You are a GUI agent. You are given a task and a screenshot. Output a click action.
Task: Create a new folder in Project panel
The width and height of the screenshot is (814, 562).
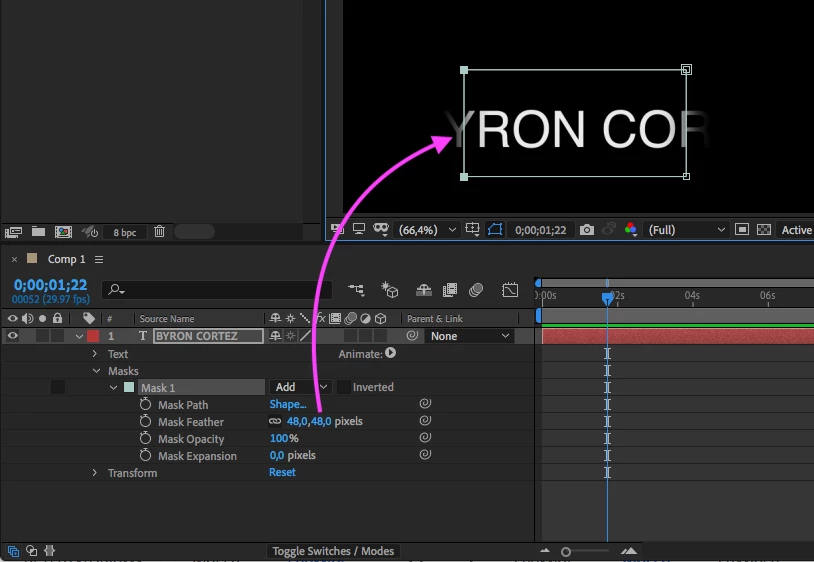tap(38, 231)
